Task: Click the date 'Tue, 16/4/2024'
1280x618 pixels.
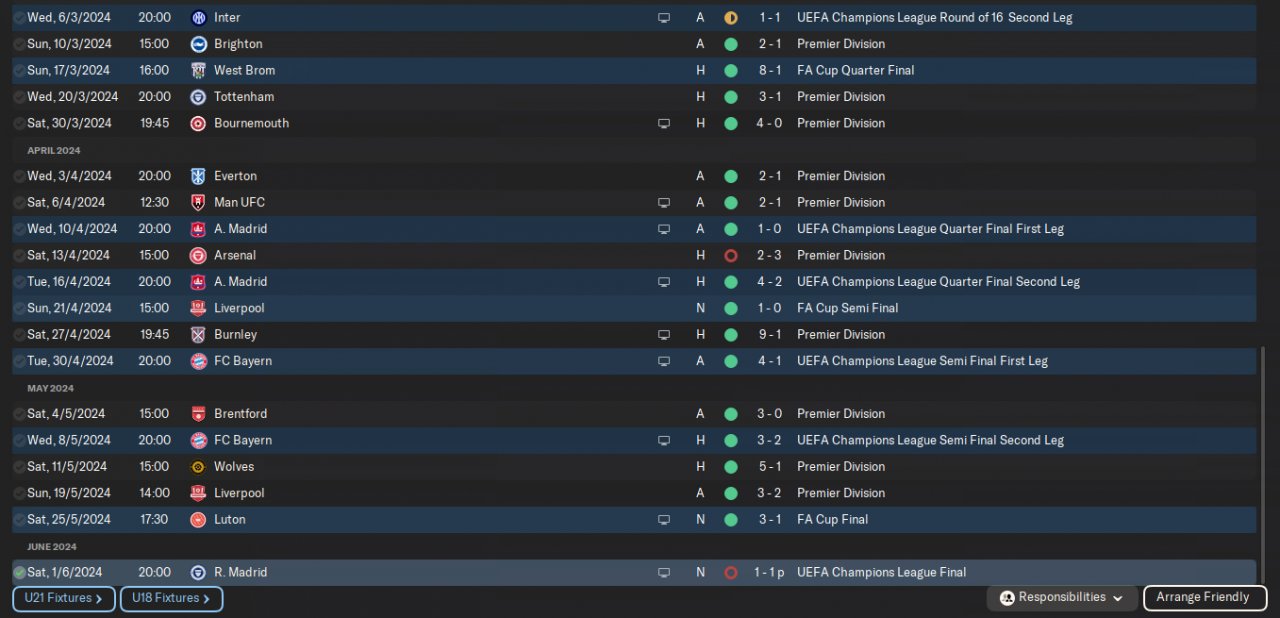Action: (x=70, y=282)
